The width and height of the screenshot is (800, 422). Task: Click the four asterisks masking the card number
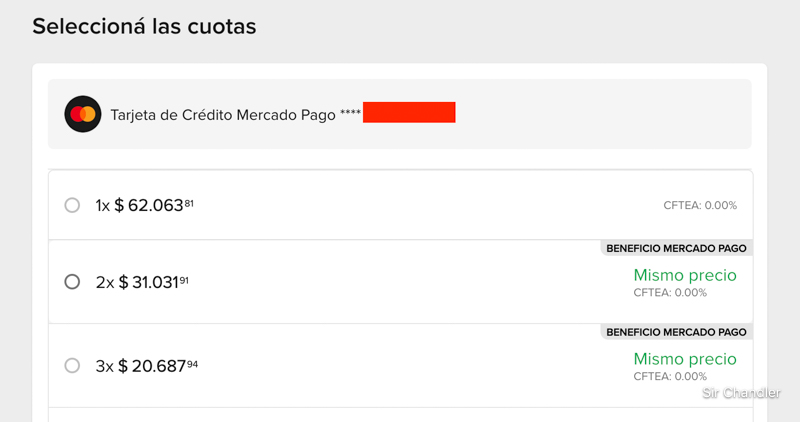(349, 114)
